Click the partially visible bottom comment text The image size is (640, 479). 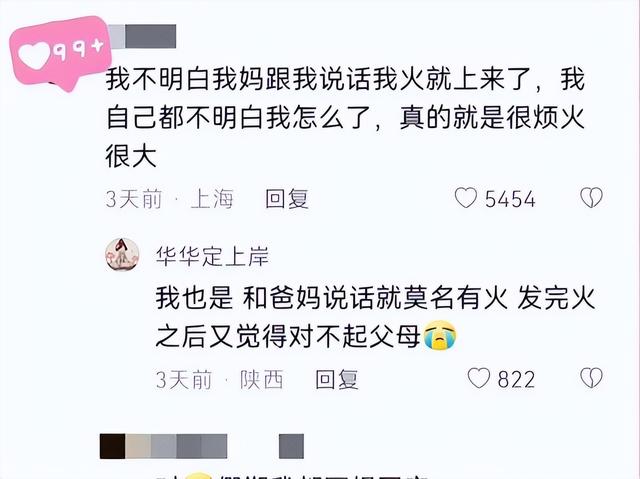coord(292,476)
